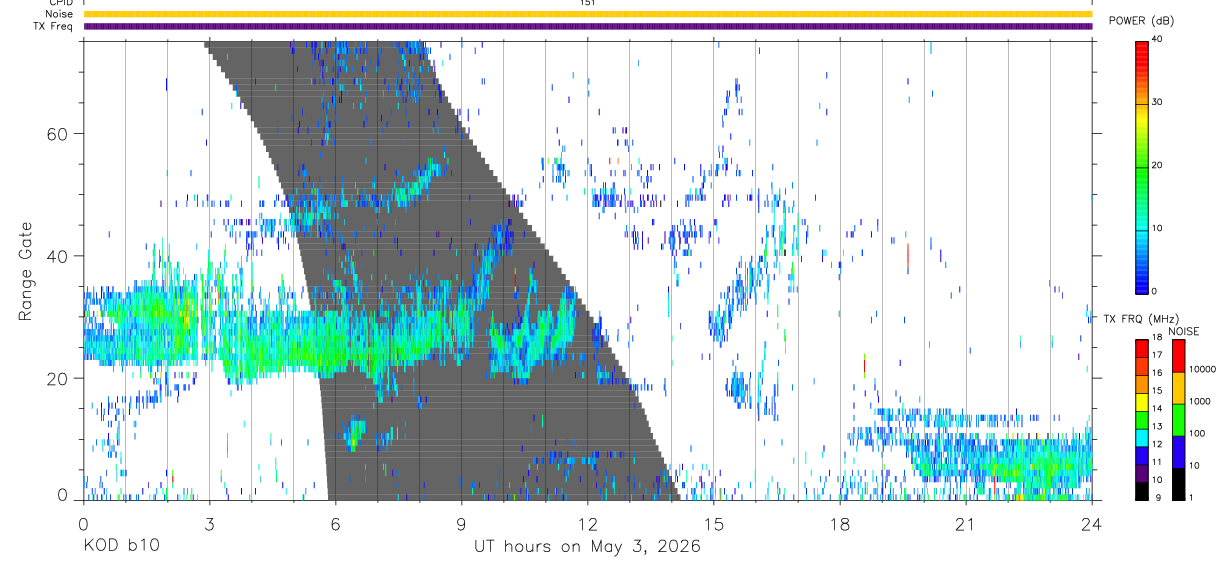Click x-axis tick label 12
The width and height of the screenshot is (1228, 567).
pyautogui.click(x=587, y=523)
